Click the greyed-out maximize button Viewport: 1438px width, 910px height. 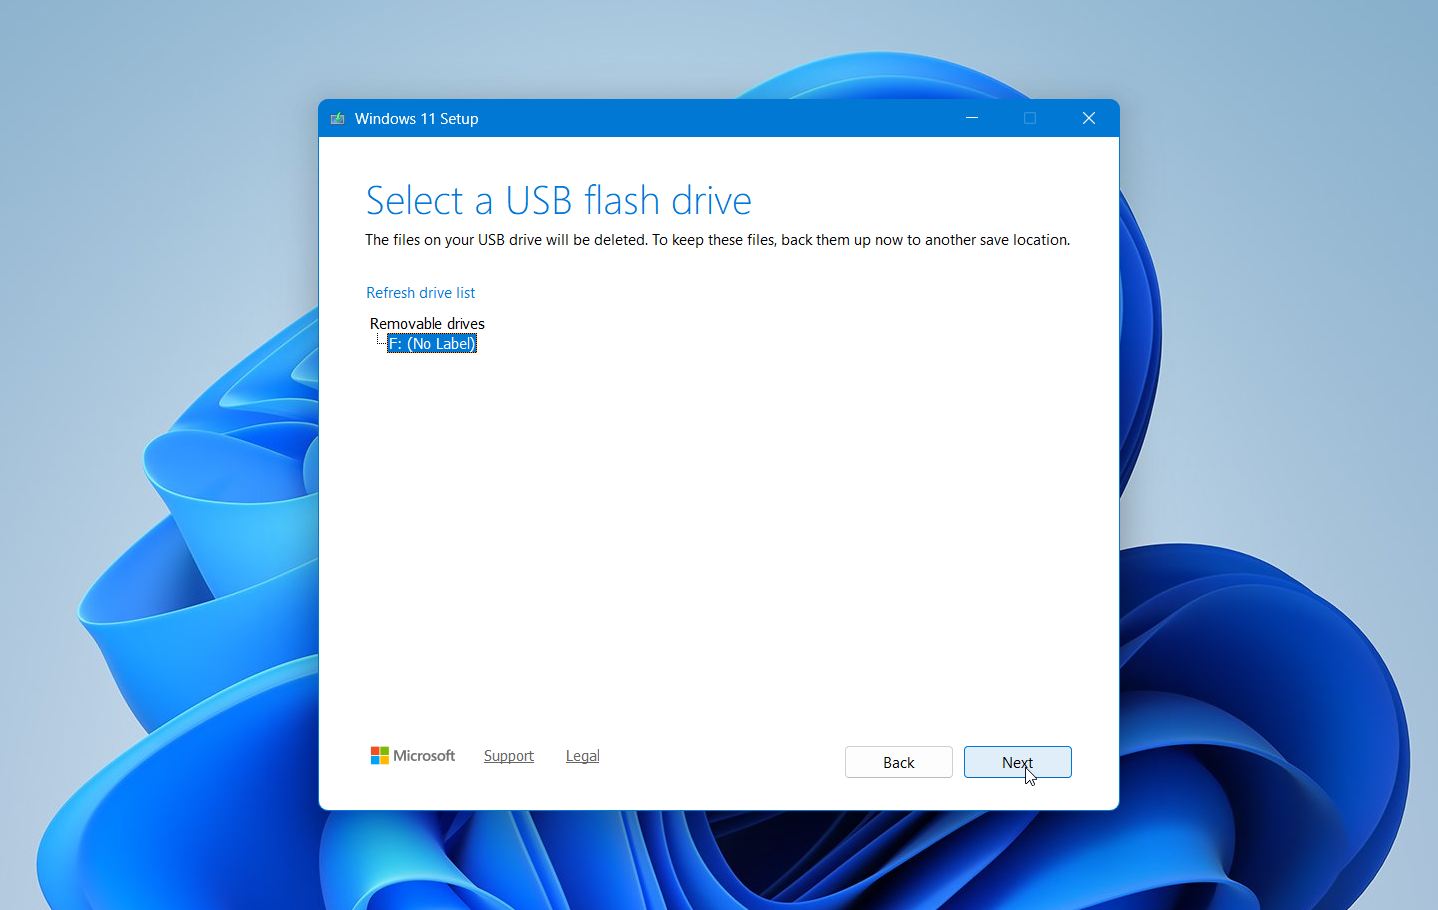(x=1030, y=118)
